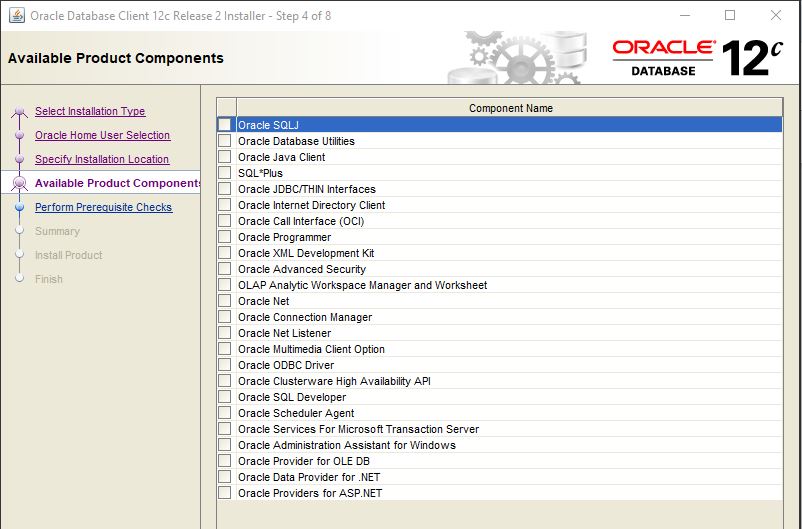This screenshot has height=529, width=802.
Task: Select the SQL*Plus row text
Action: point(260,173)
